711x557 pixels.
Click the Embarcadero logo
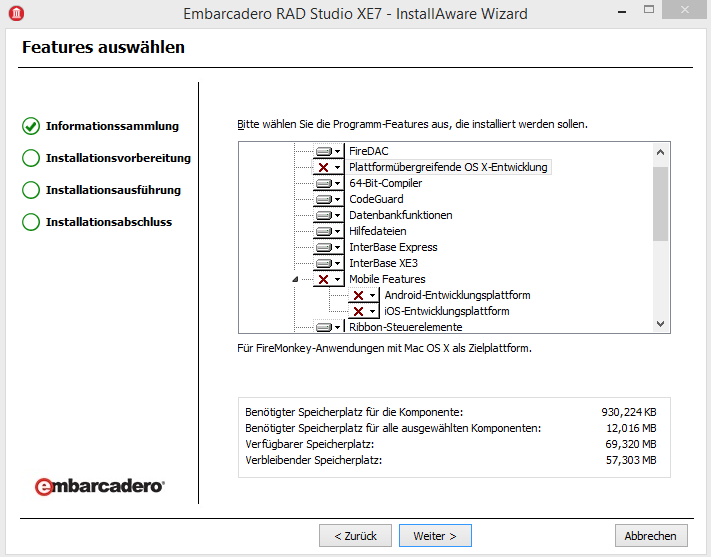tap(100, 486)
